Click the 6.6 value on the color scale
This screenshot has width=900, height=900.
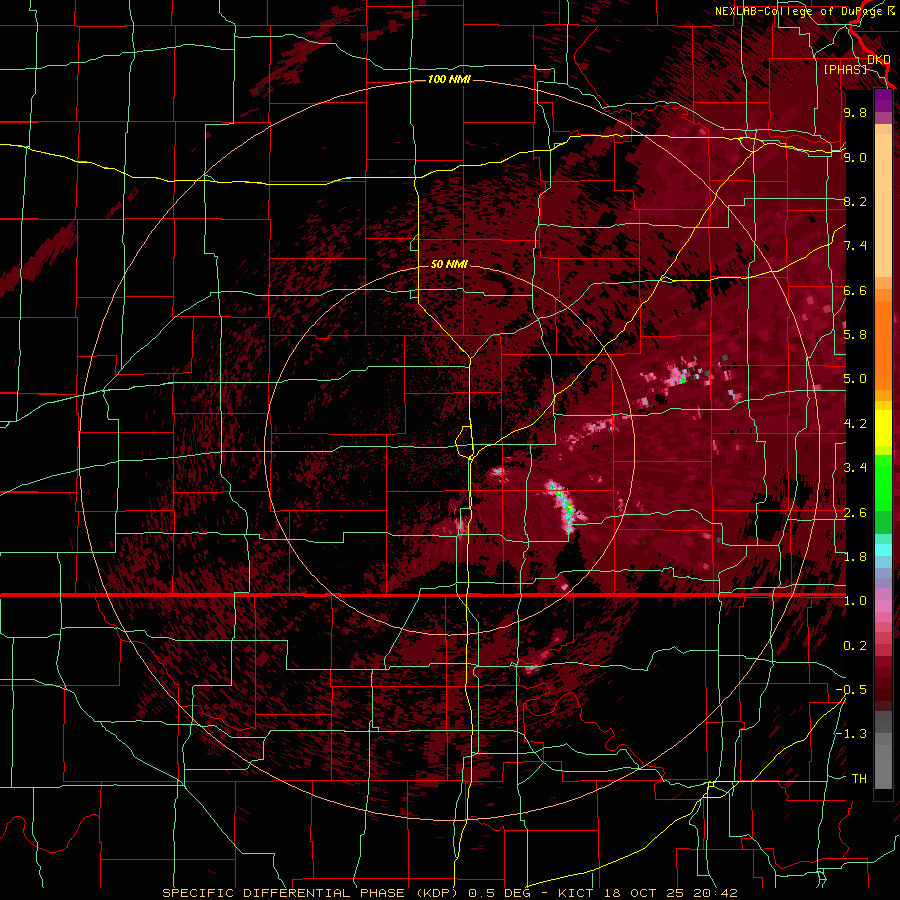point(855,290)
